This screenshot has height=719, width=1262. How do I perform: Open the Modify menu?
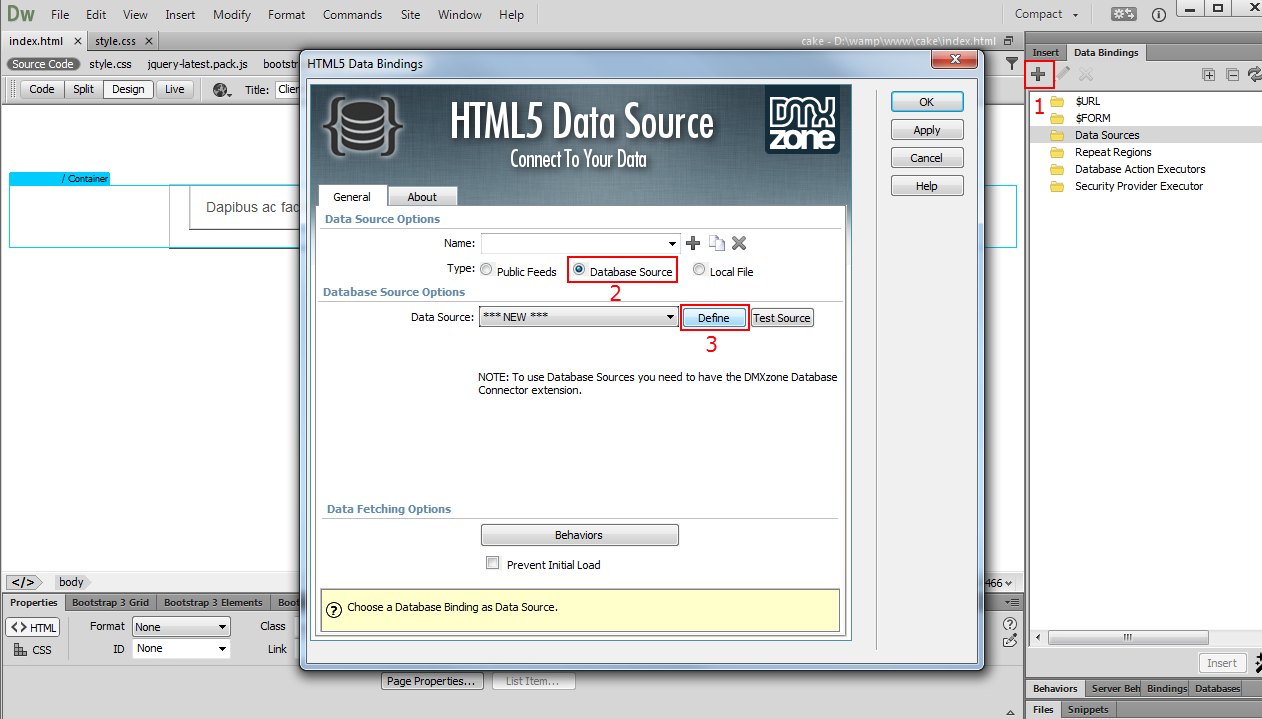click(x=232, y=15)
